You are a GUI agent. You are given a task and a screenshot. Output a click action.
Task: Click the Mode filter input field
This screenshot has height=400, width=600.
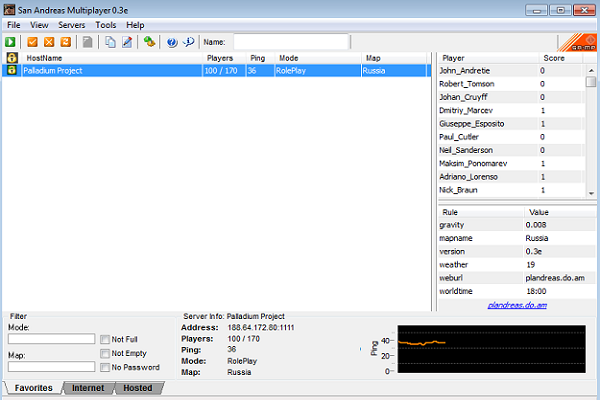point(51,339)
